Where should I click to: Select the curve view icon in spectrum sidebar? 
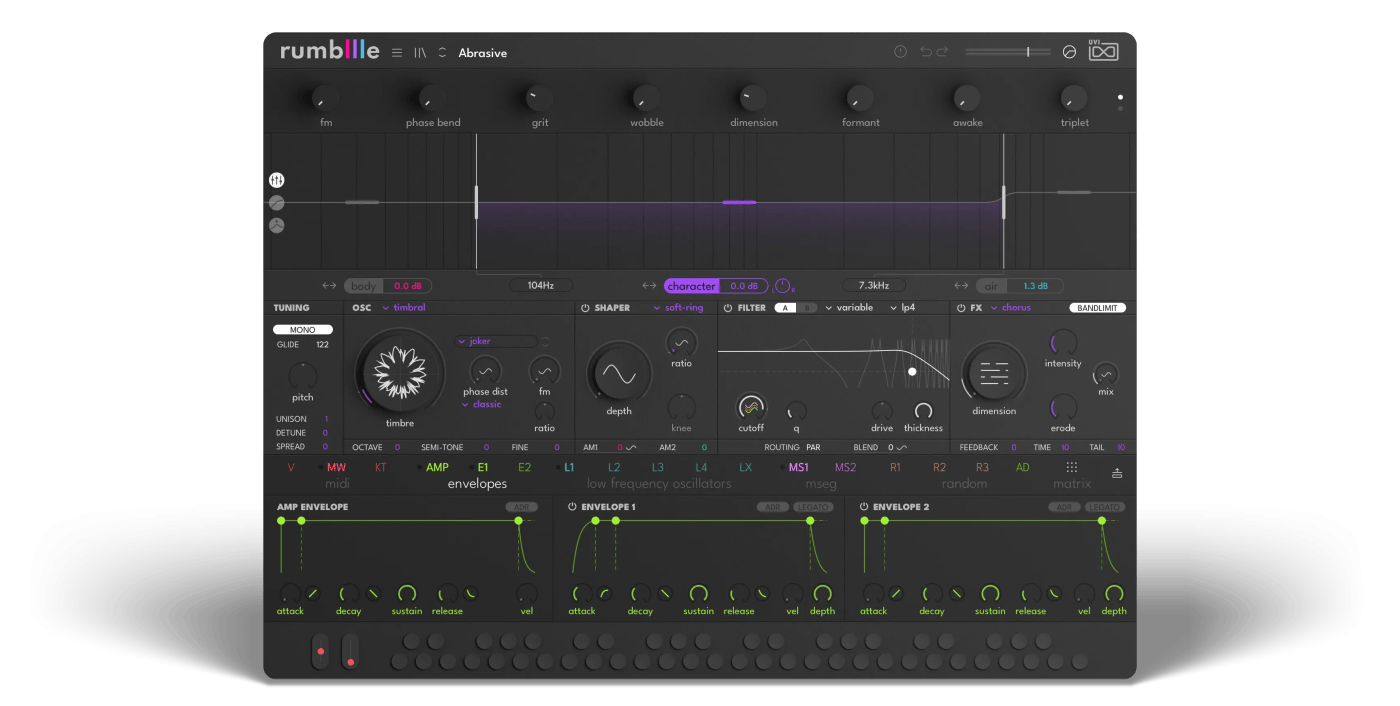tap(277, 203)
